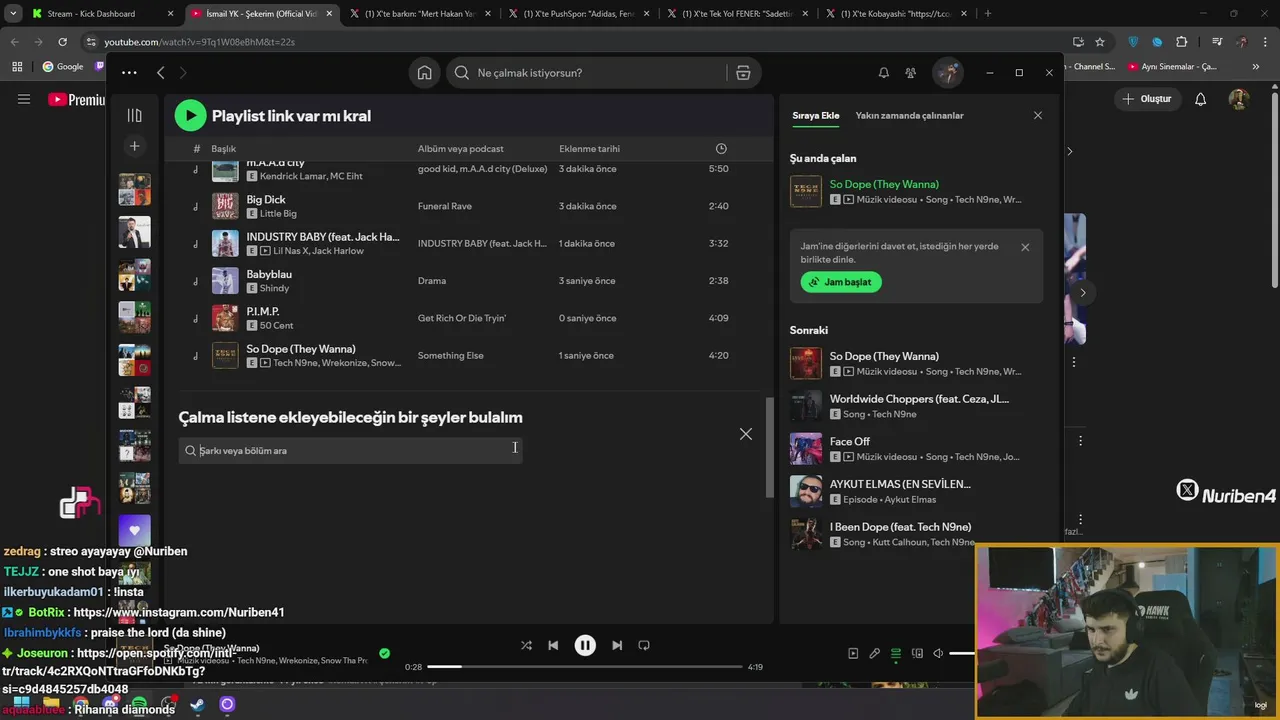Play the 'Playlist link var mı kral' playlist
The image size is (1280, 720).
pos(190,115)
